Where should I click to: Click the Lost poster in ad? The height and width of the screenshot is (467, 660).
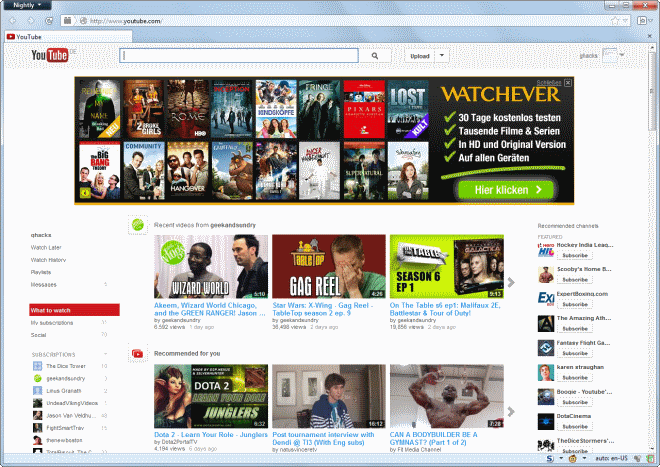408,109
